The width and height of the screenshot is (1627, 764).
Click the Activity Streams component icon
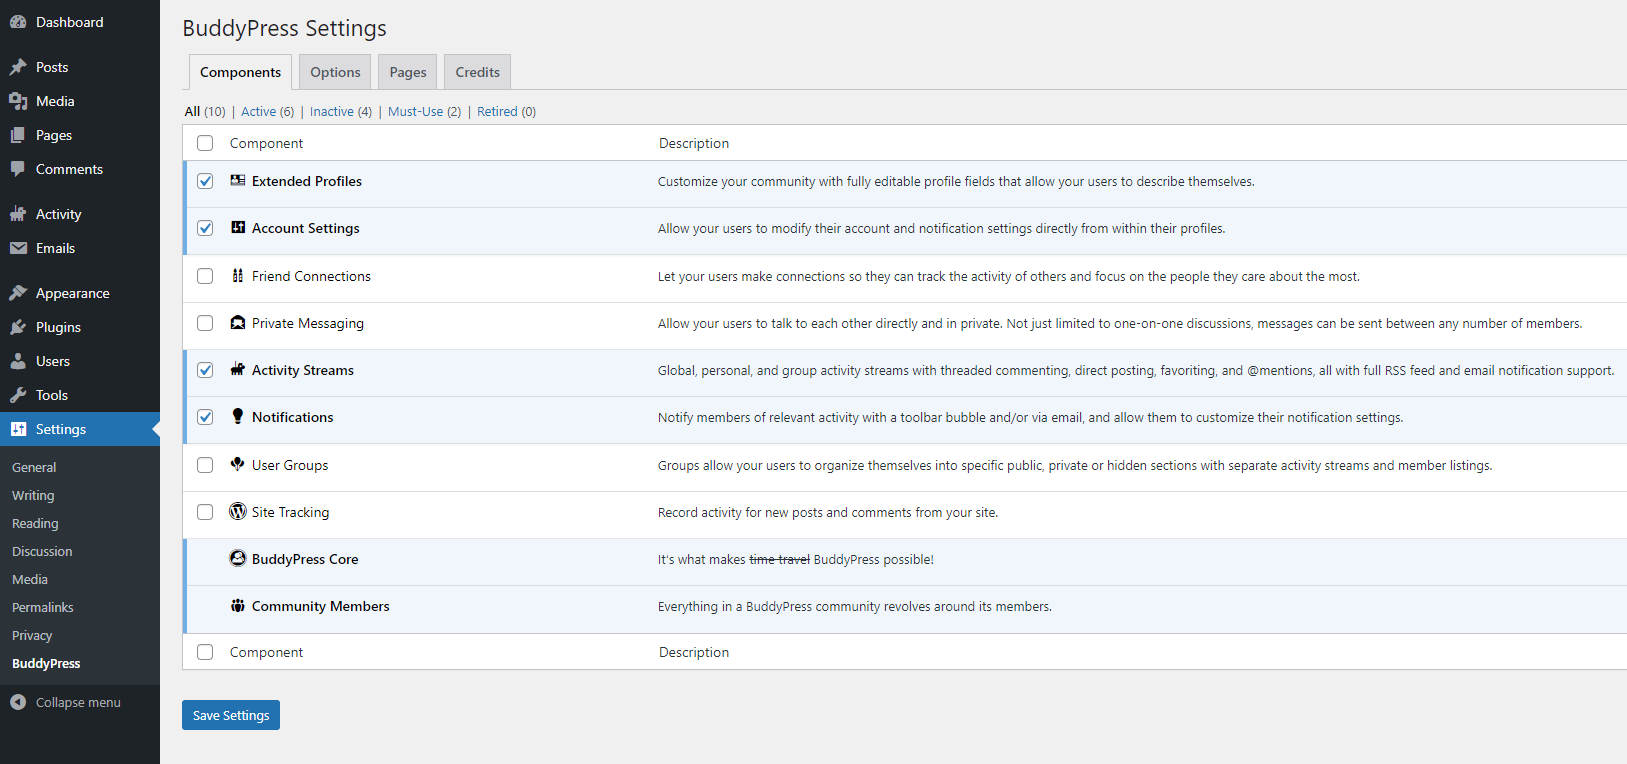pyautogui.click(x=238, y=369)
